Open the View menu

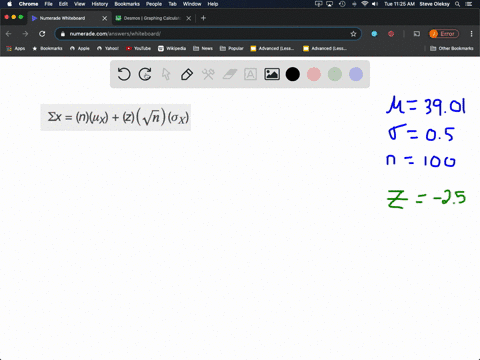click(x=79, y=4)
